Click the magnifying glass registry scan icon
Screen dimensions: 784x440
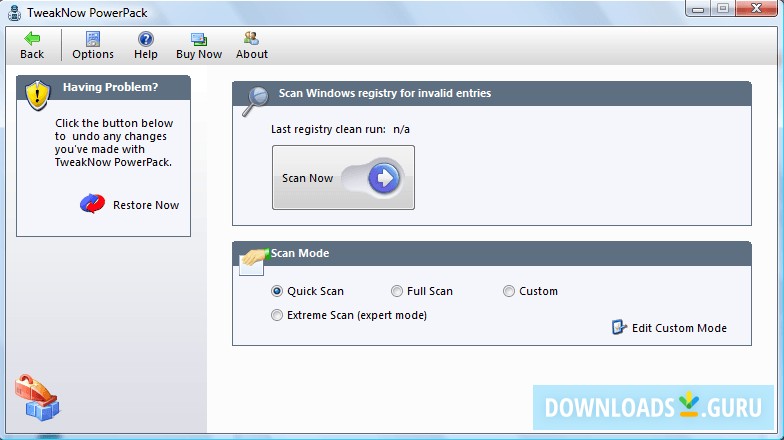[255, 102]
